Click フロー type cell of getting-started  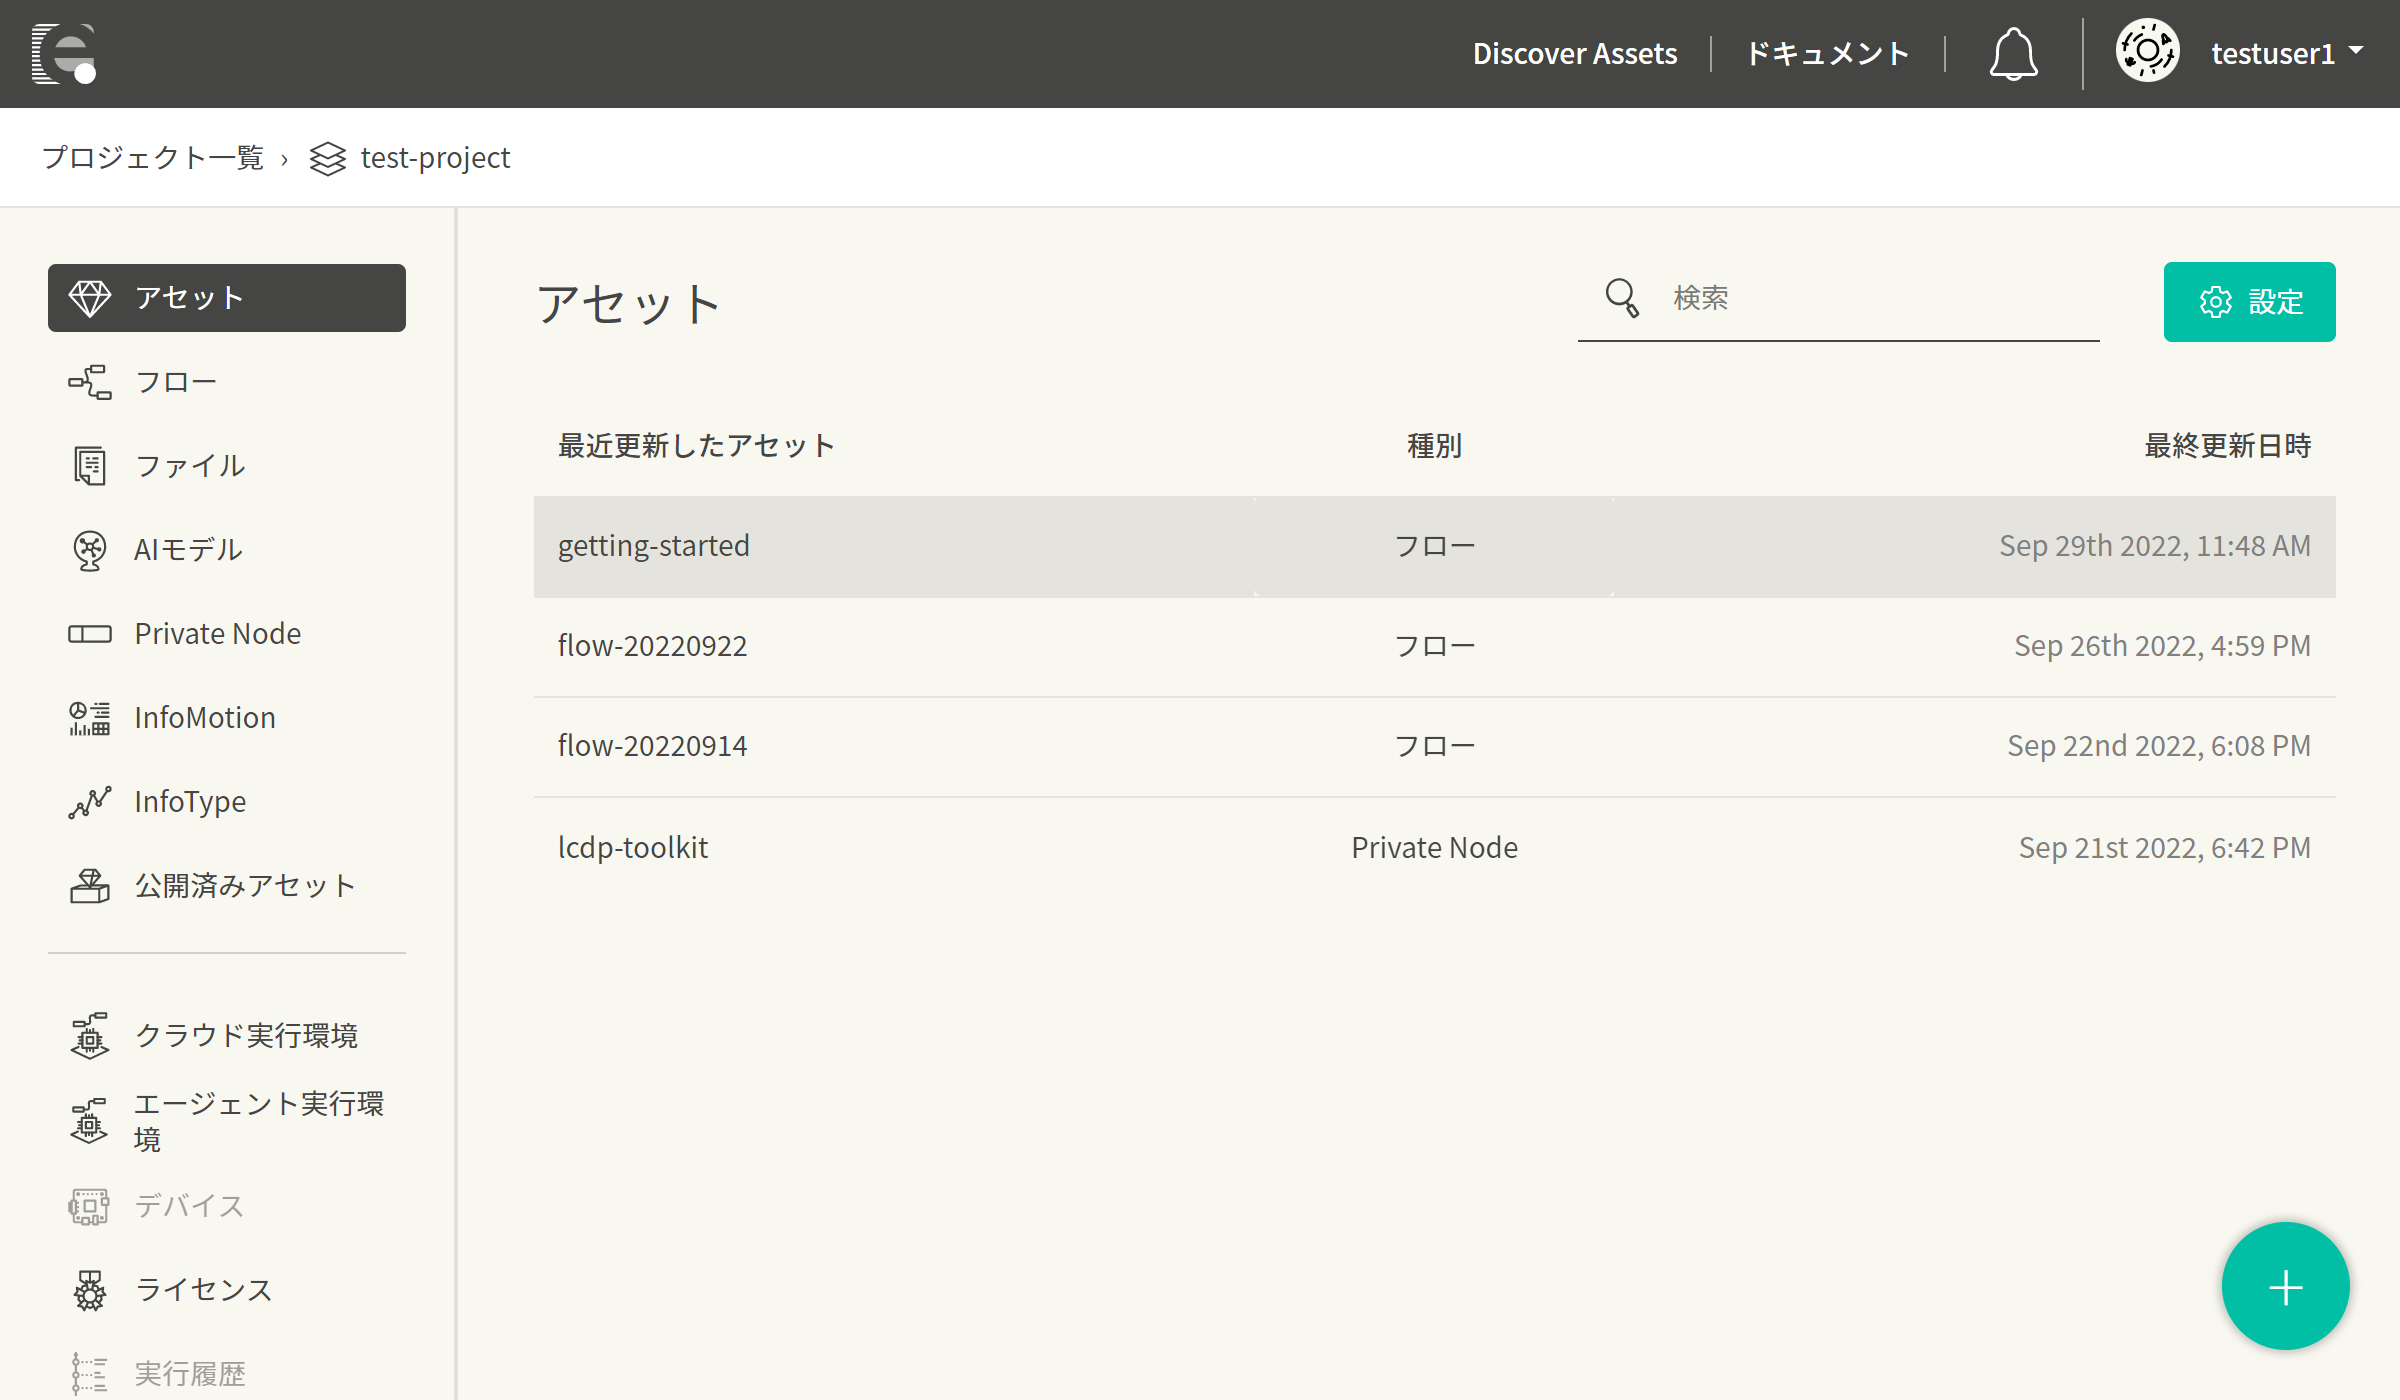[x=1434, y=547]
